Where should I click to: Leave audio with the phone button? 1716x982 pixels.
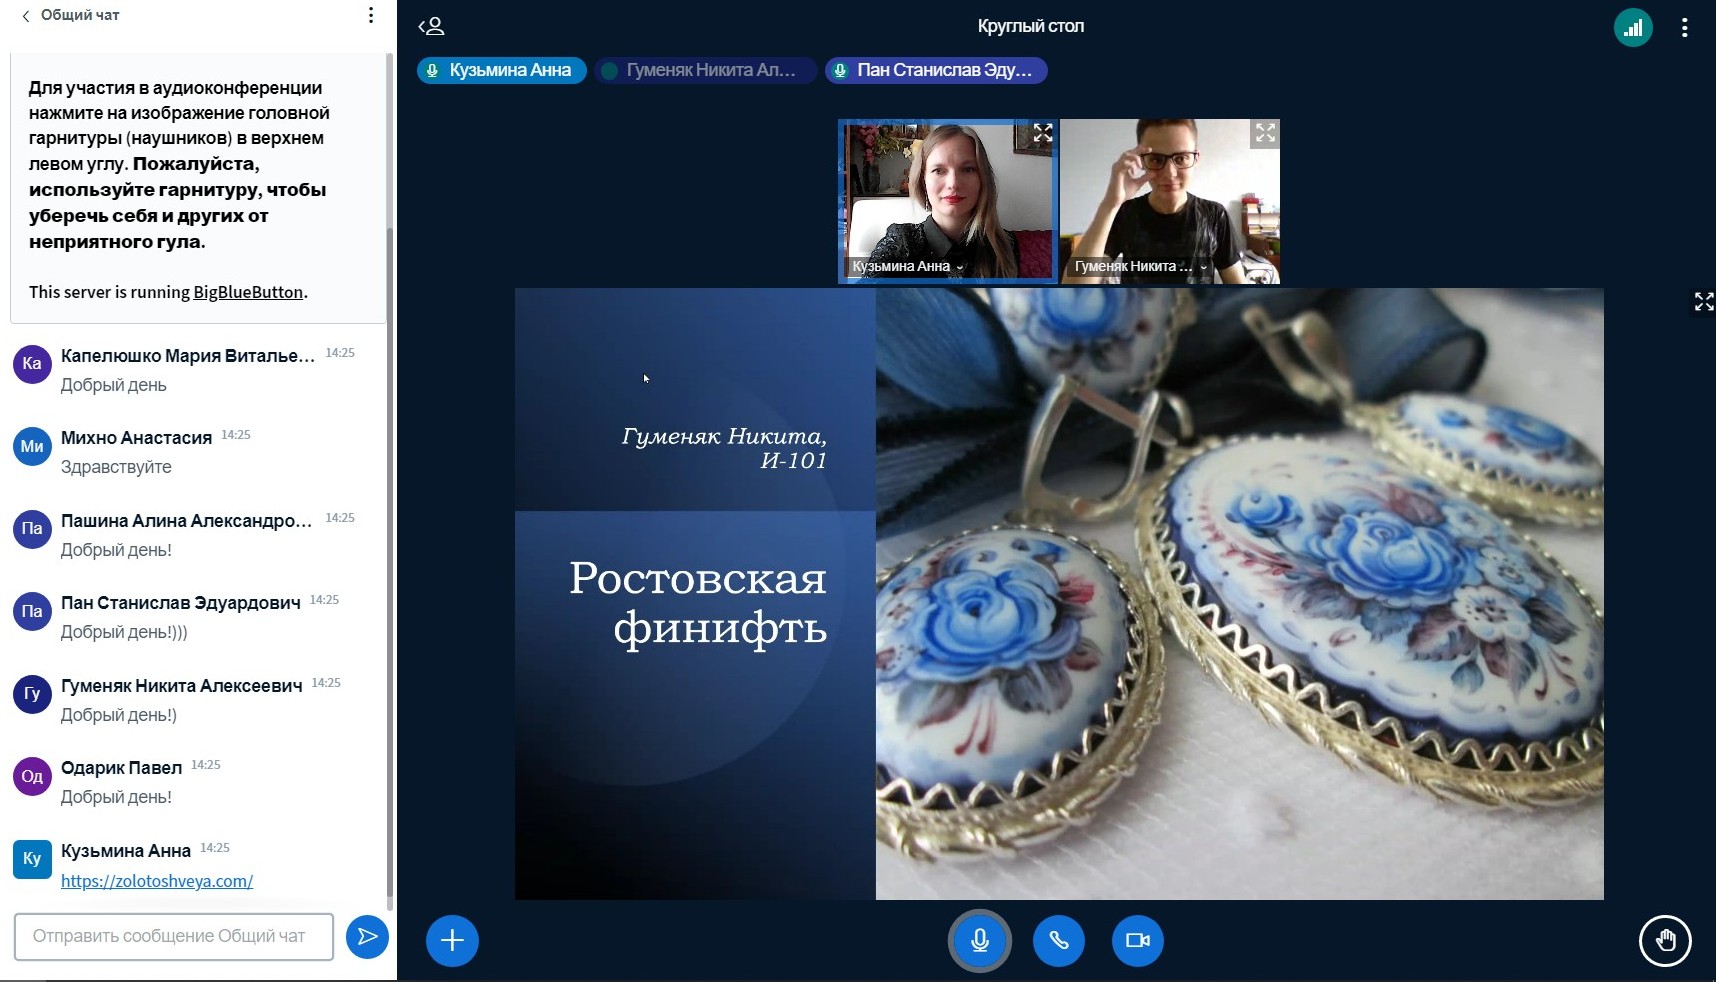click(1059, 941)
